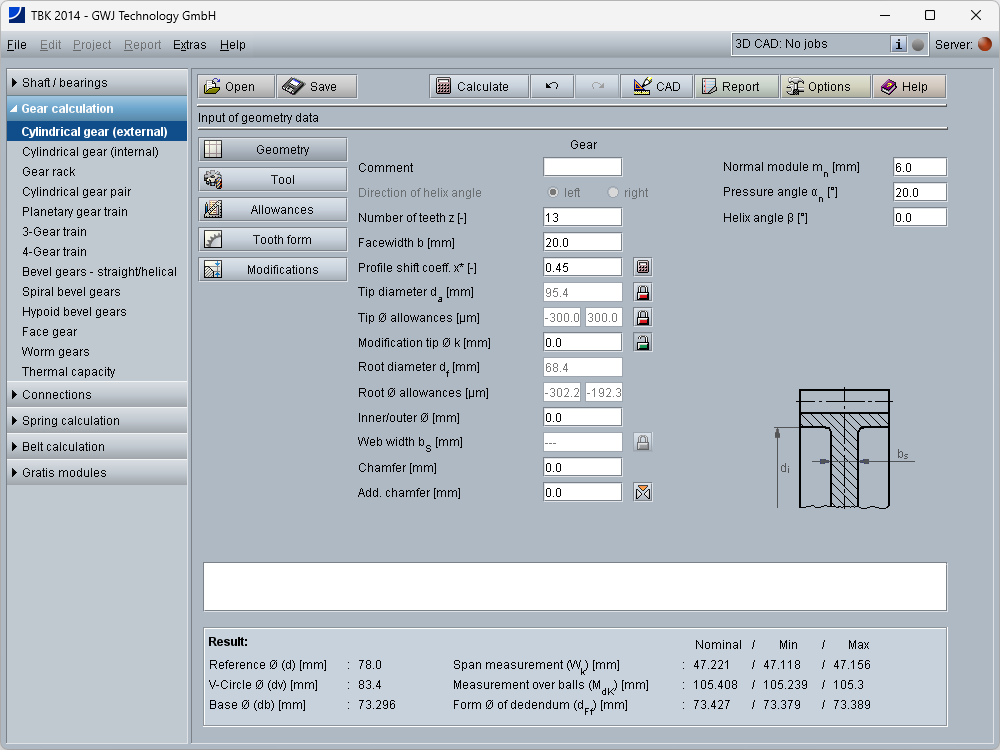Screen dimensions: 1000x750
Task: Save the current calculation with the Save button
Action: (x=316, y=87)
